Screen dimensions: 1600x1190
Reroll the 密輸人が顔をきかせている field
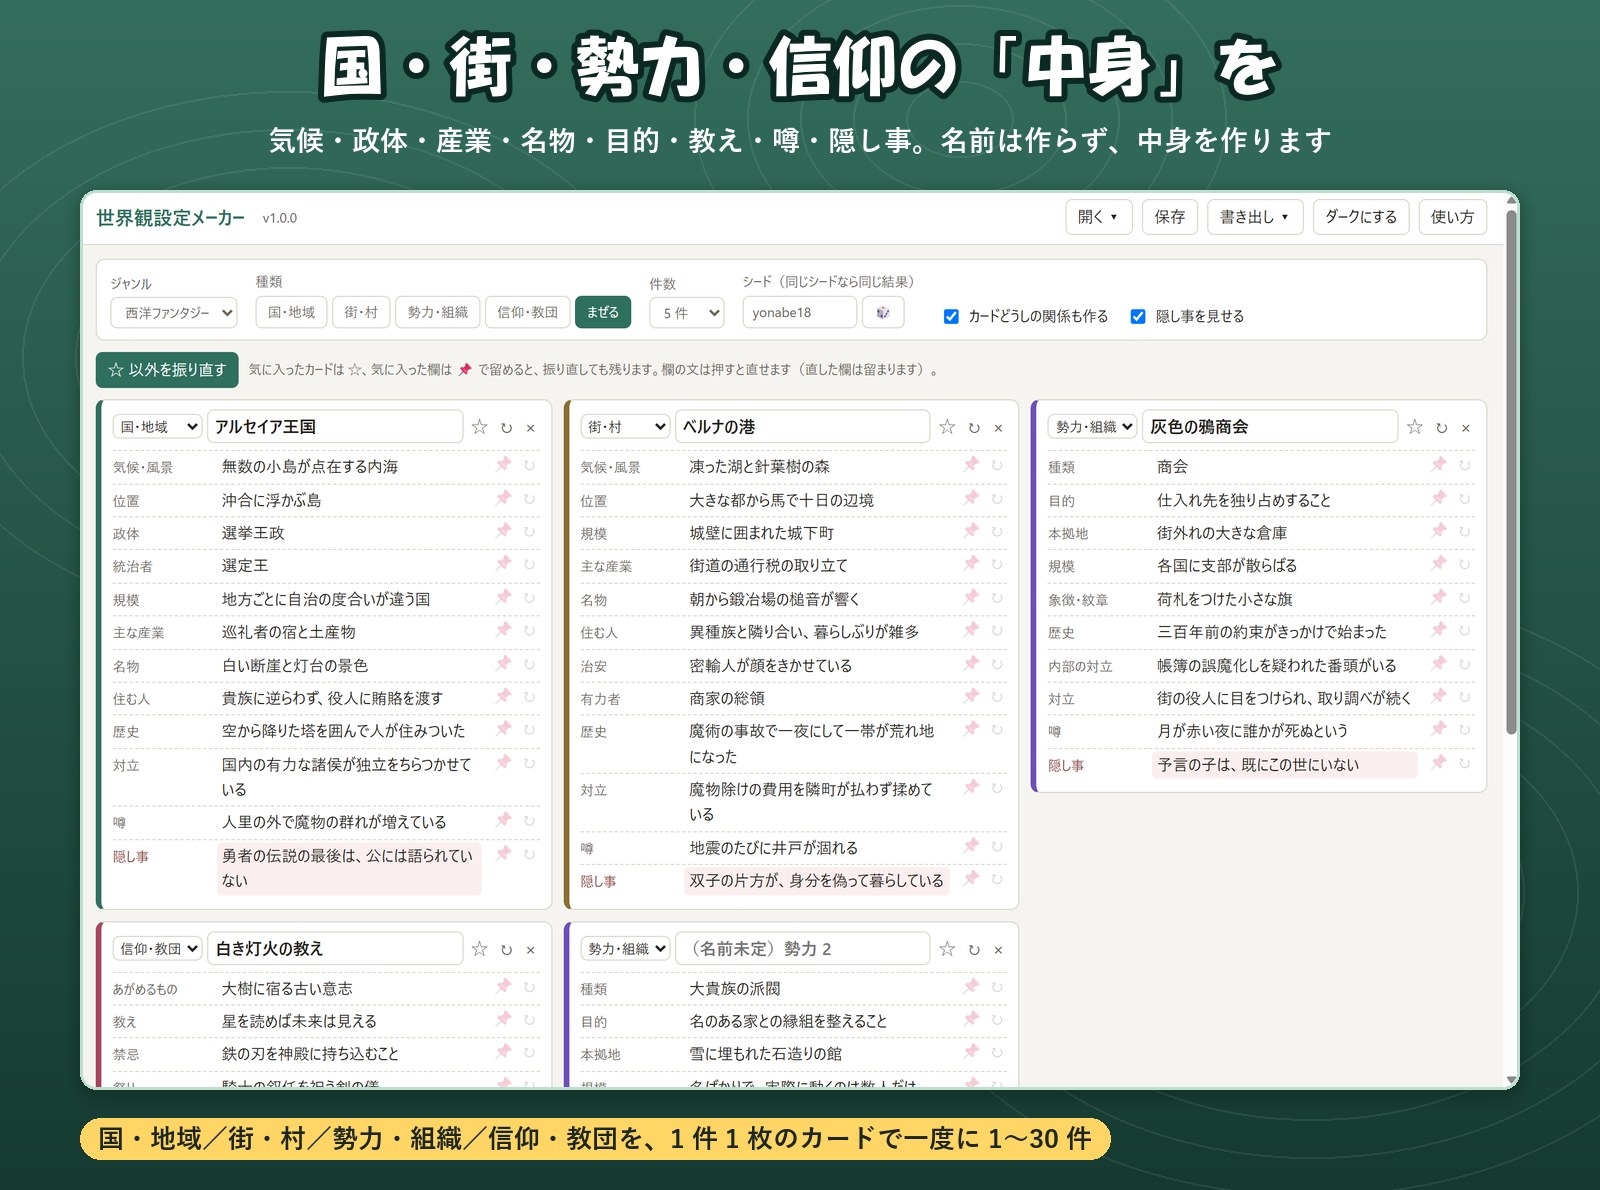(997, 664)
